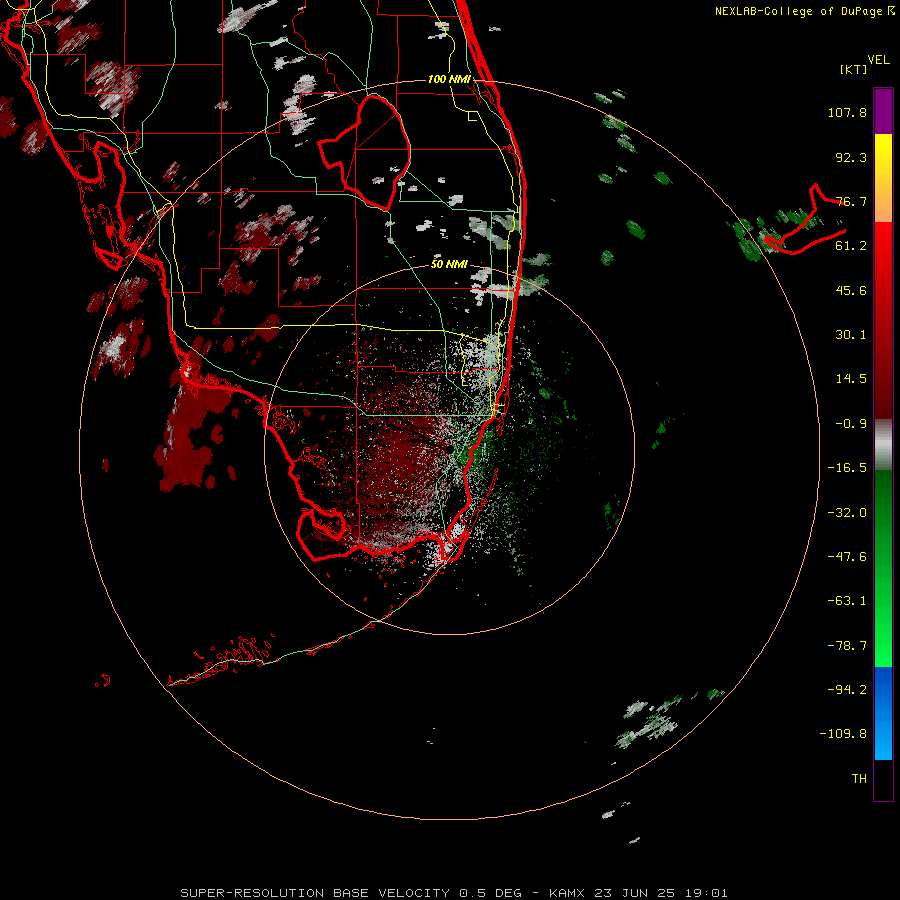Screen dimensions: 900x900
Task: Click the 92.3 legend value
Action: (851, 157)
